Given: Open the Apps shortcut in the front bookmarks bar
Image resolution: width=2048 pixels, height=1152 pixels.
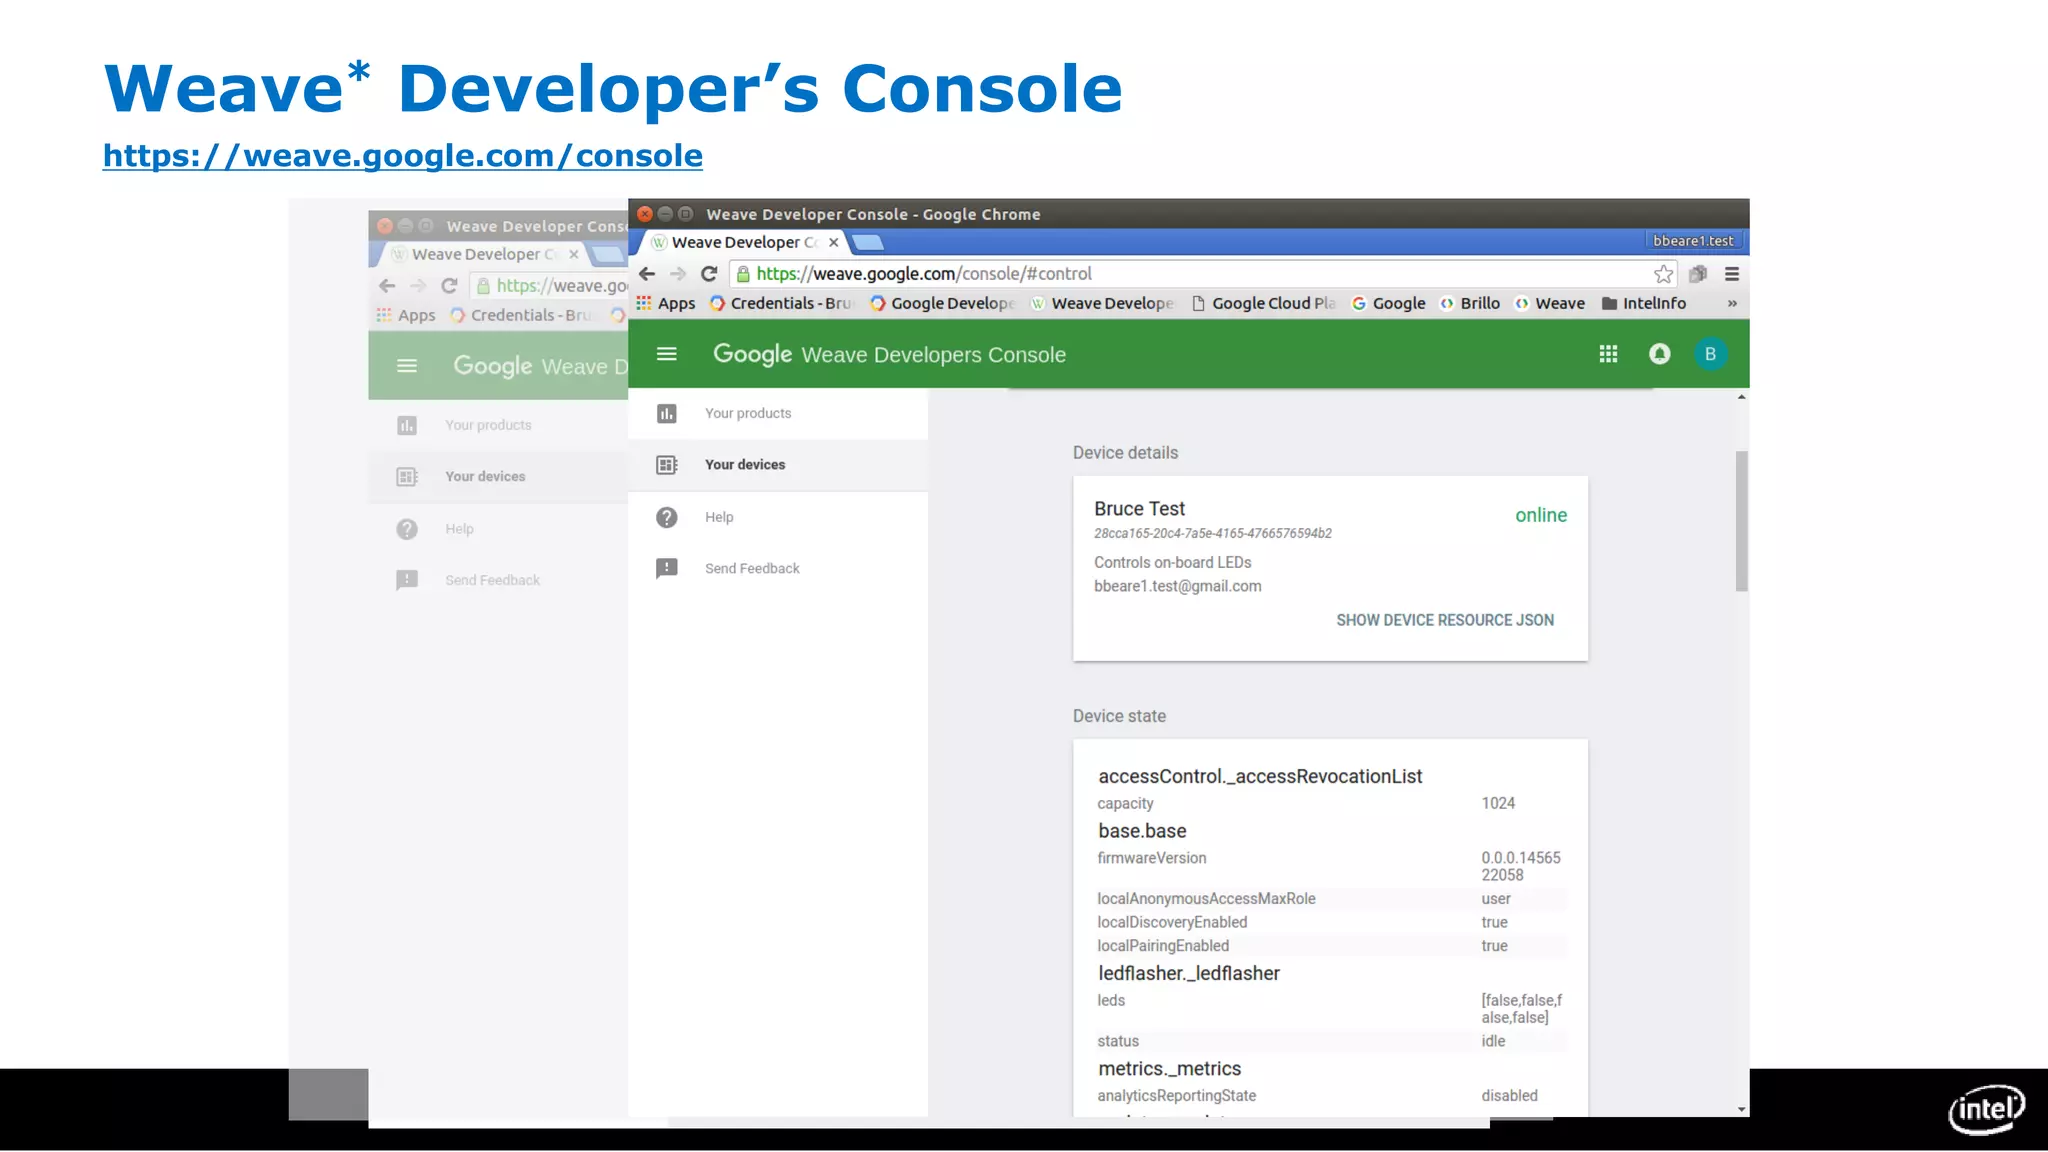Looking at the screenshot, I should (x=666, y=303).
